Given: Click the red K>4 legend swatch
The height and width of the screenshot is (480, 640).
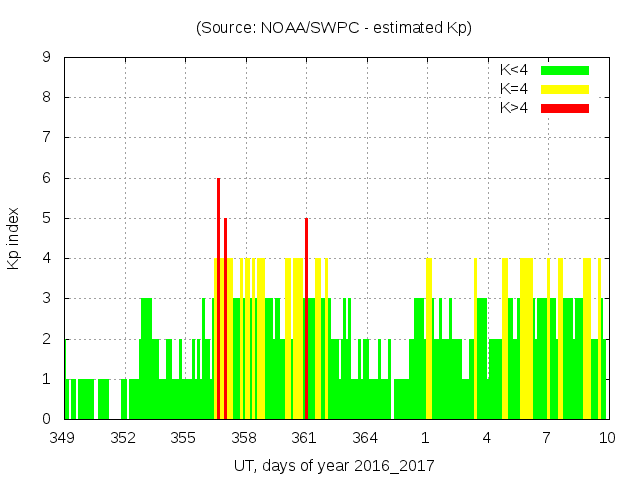Looking at the screenshot, I should point(565,107).
